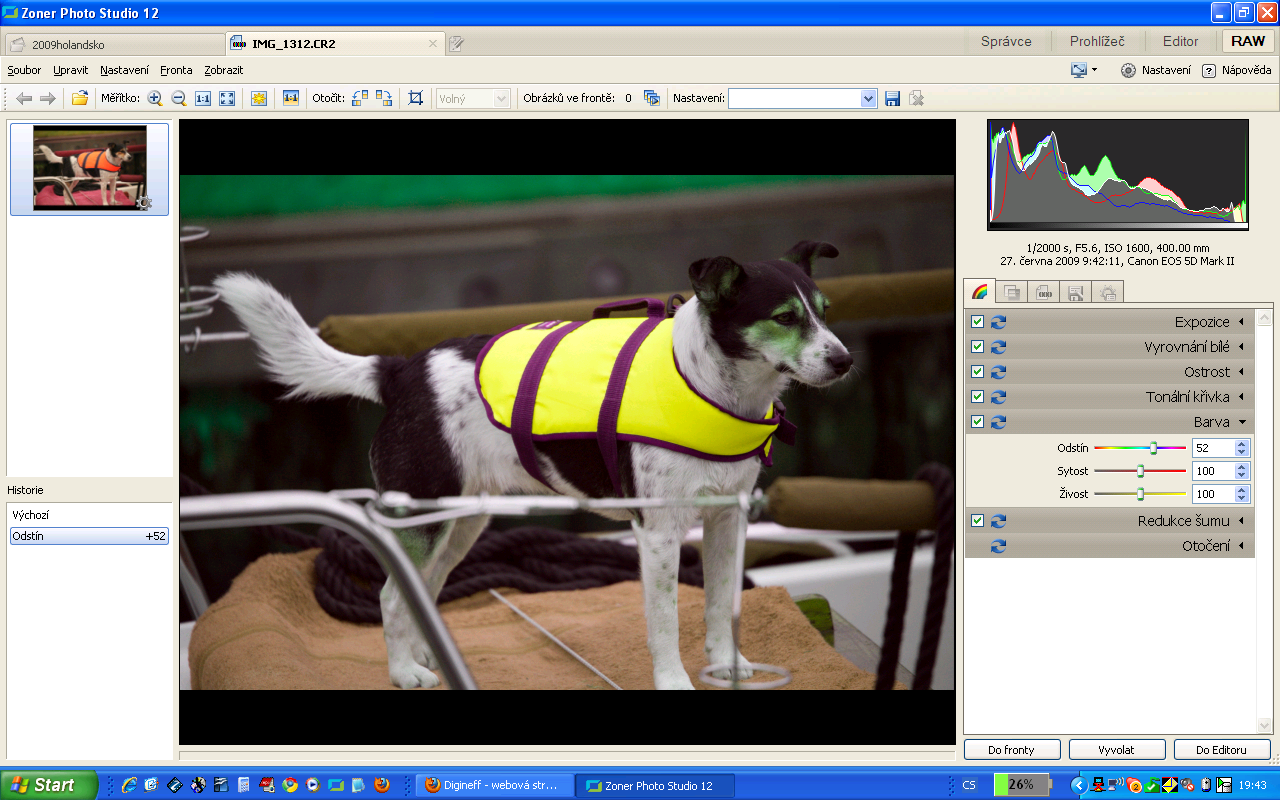Screen dimensions: 1280x800
Task: Switch to the Editor tab
Action: (x=1180, y=41)
